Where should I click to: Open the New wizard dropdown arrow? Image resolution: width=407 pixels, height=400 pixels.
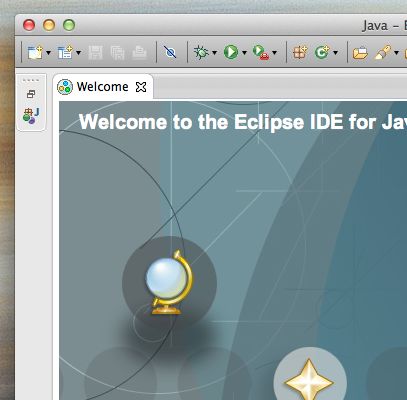pyautogui.click(x=48, y=53)
